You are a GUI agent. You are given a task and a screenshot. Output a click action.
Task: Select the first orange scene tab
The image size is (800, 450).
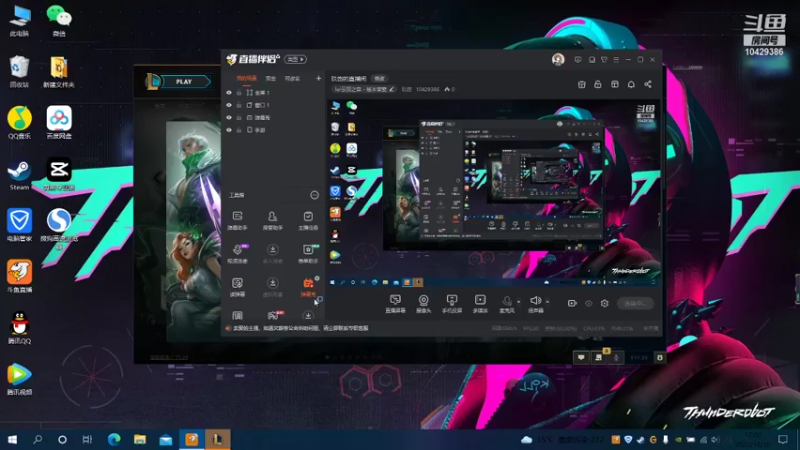coord(246,79)
